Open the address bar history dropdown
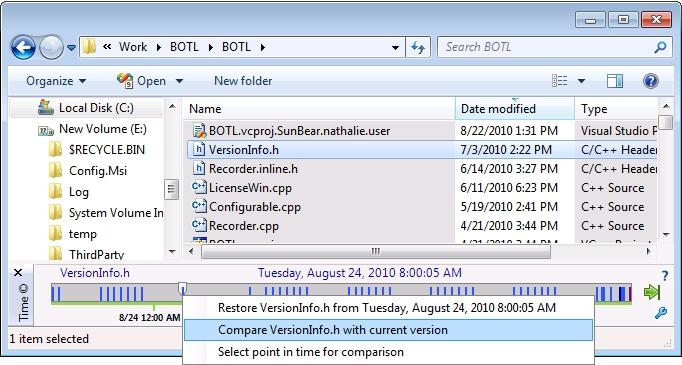The height and width of the screenshot is (365, 682). click(x=395, y=47)
